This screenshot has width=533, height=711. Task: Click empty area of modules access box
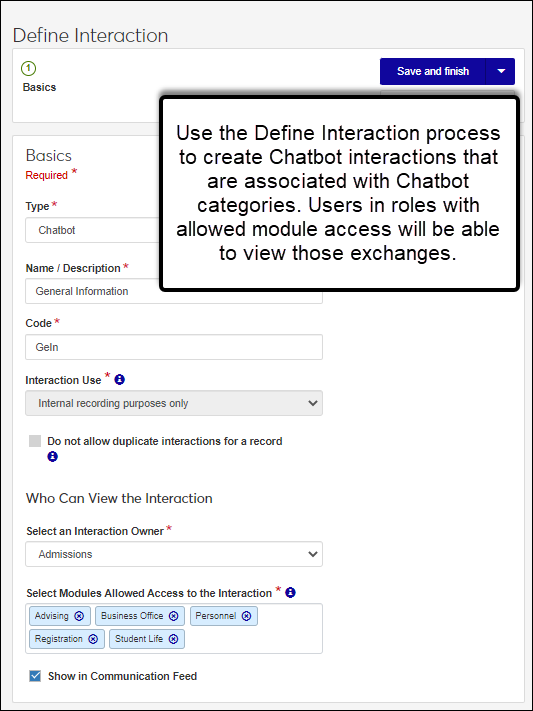254,638
